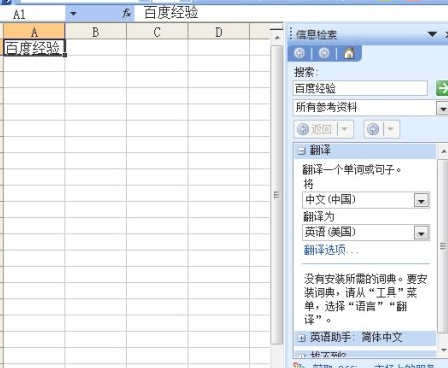The width and height of the screenshot is (448, 368).
Task: Click the 返回 back button
Action: (316, 129)
